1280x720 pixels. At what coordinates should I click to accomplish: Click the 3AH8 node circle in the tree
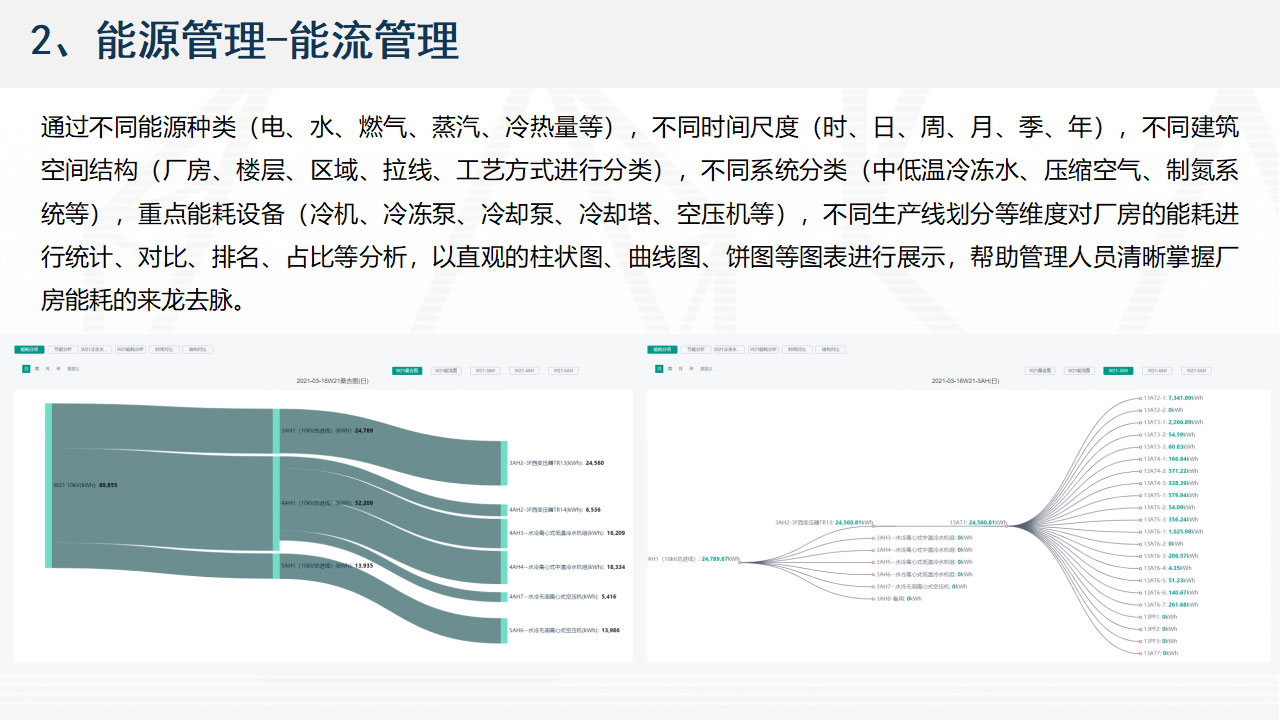pos(873,598)
